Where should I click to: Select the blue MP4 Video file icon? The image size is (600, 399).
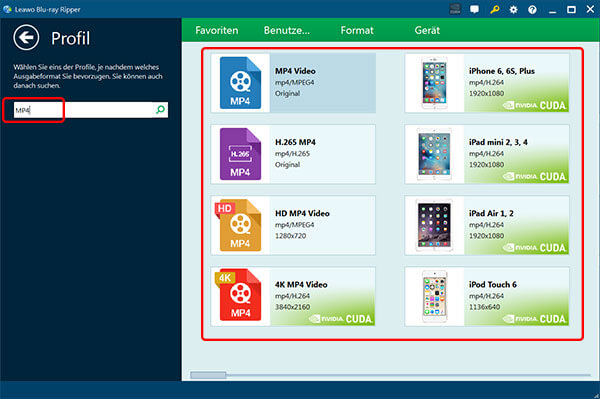pyautogui.click(x=240, y=83)
